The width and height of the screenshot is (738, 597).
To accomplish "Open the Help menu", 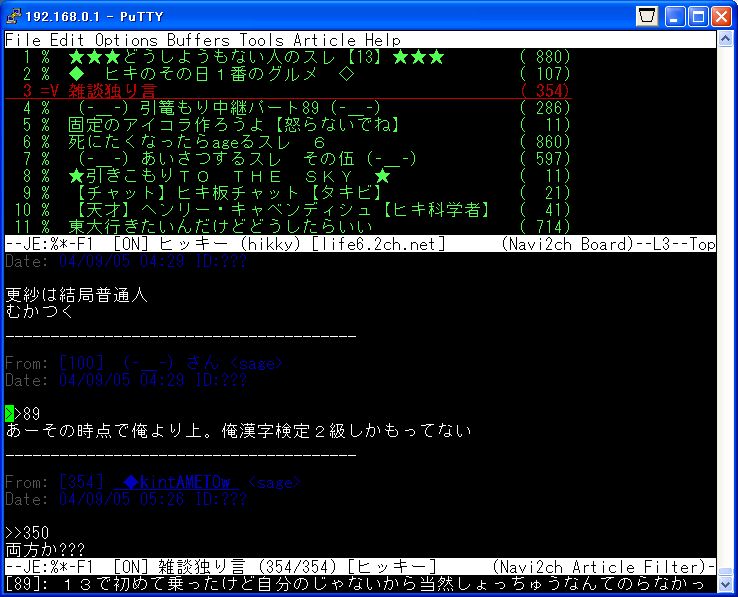I will coord(383,40).
